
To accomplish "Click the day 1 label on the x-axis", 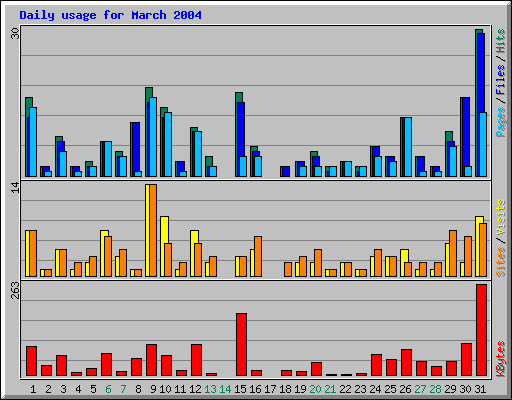I will point(33,389).
